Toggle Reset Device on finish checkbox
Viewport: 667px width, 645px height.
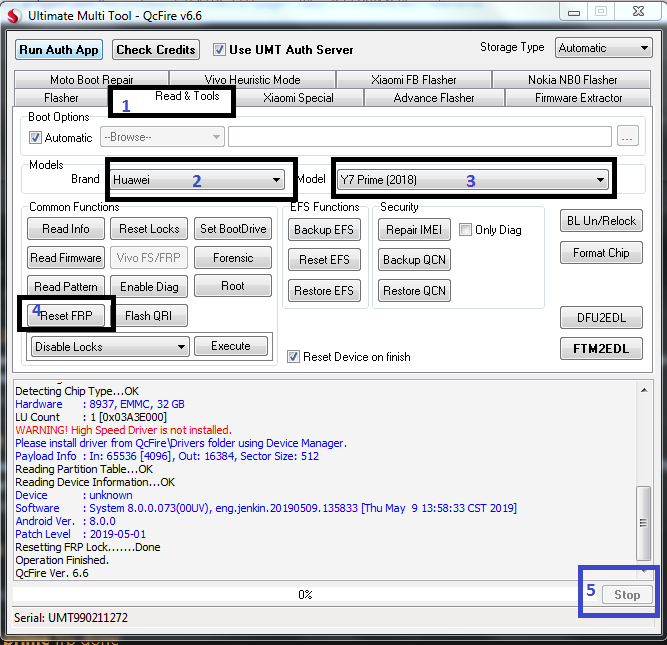(293, 357)
